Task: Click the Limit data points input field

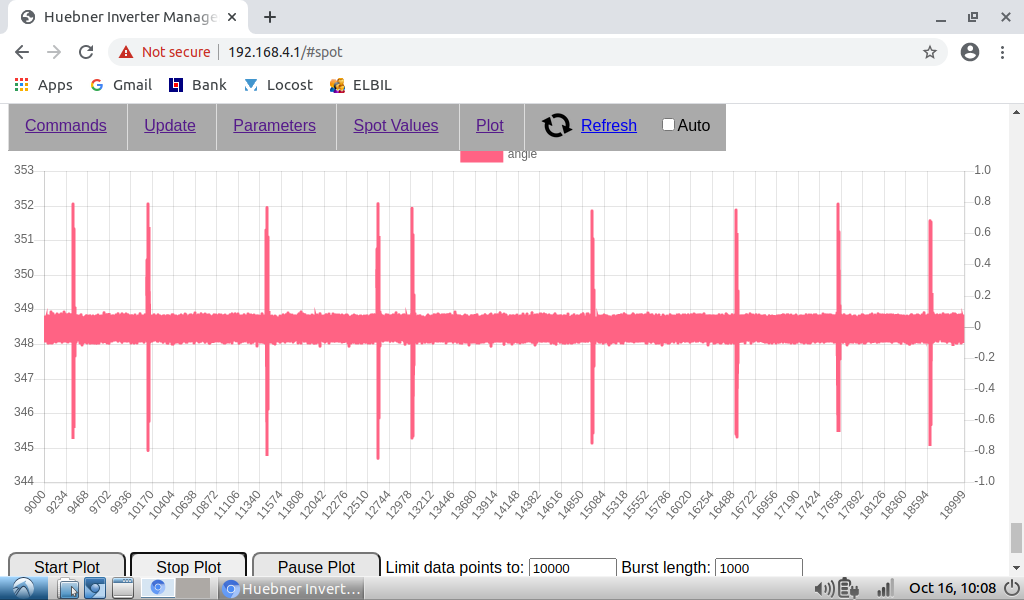Action: 572,568
